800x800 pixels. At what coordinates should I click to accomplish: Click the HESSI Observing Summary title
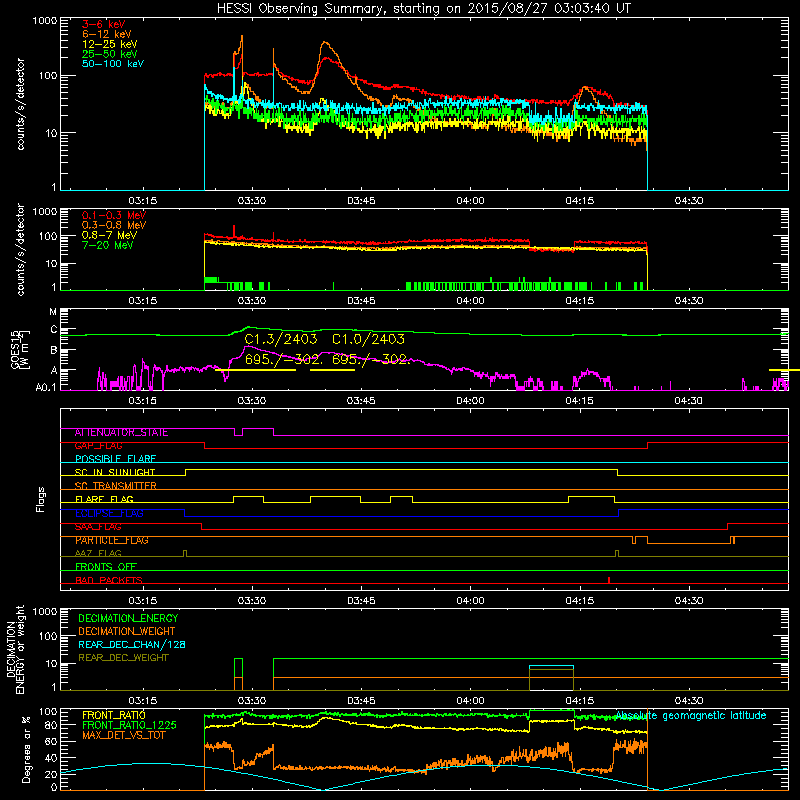(x=424, y=8)
